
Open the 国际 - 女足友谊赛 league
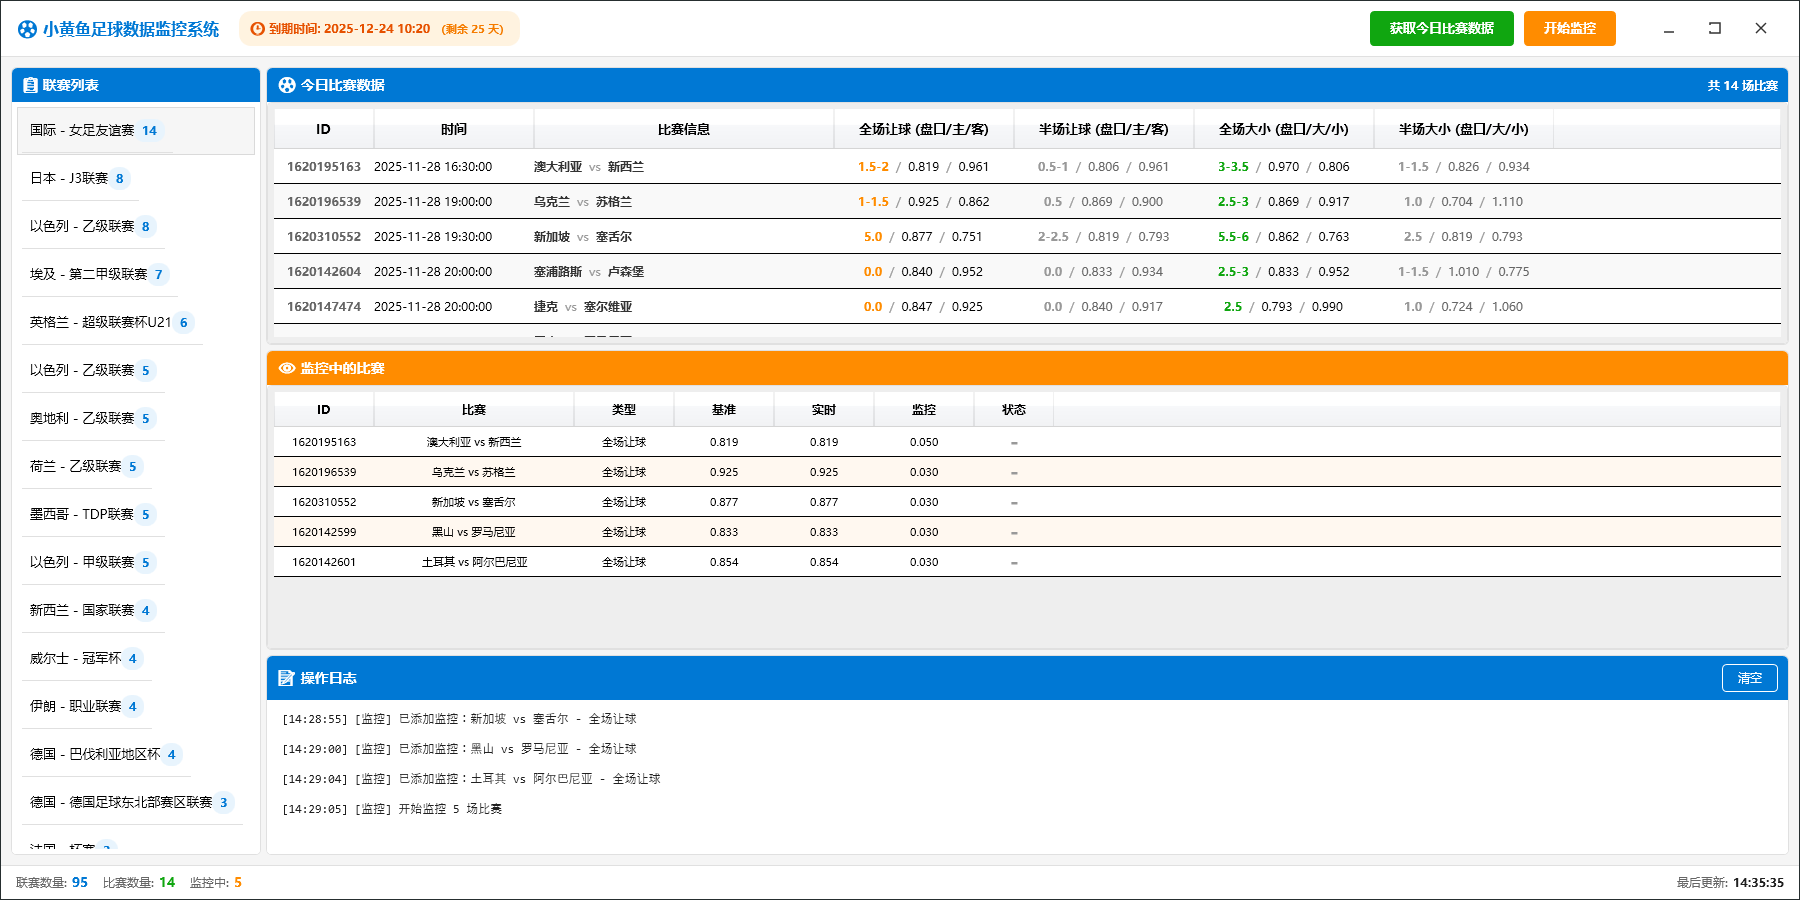click(x=90, y=130)
